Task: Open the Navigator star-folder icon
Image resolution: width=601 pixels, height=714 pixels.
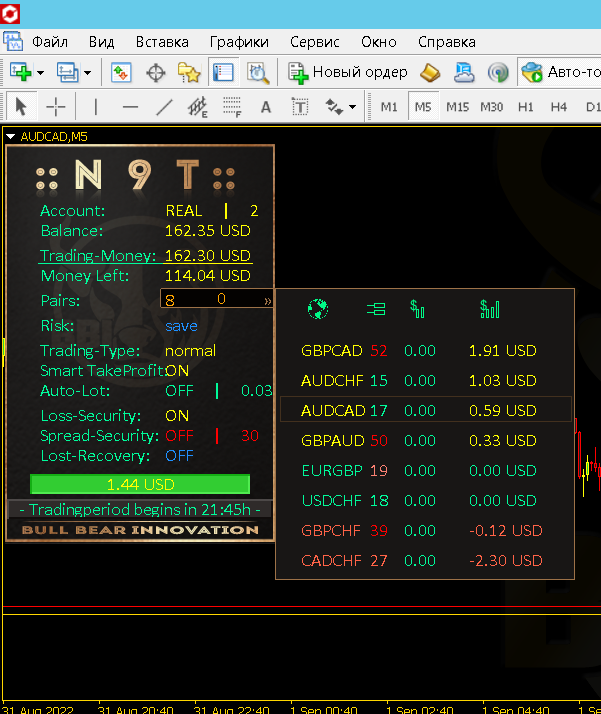Action: 189,72
